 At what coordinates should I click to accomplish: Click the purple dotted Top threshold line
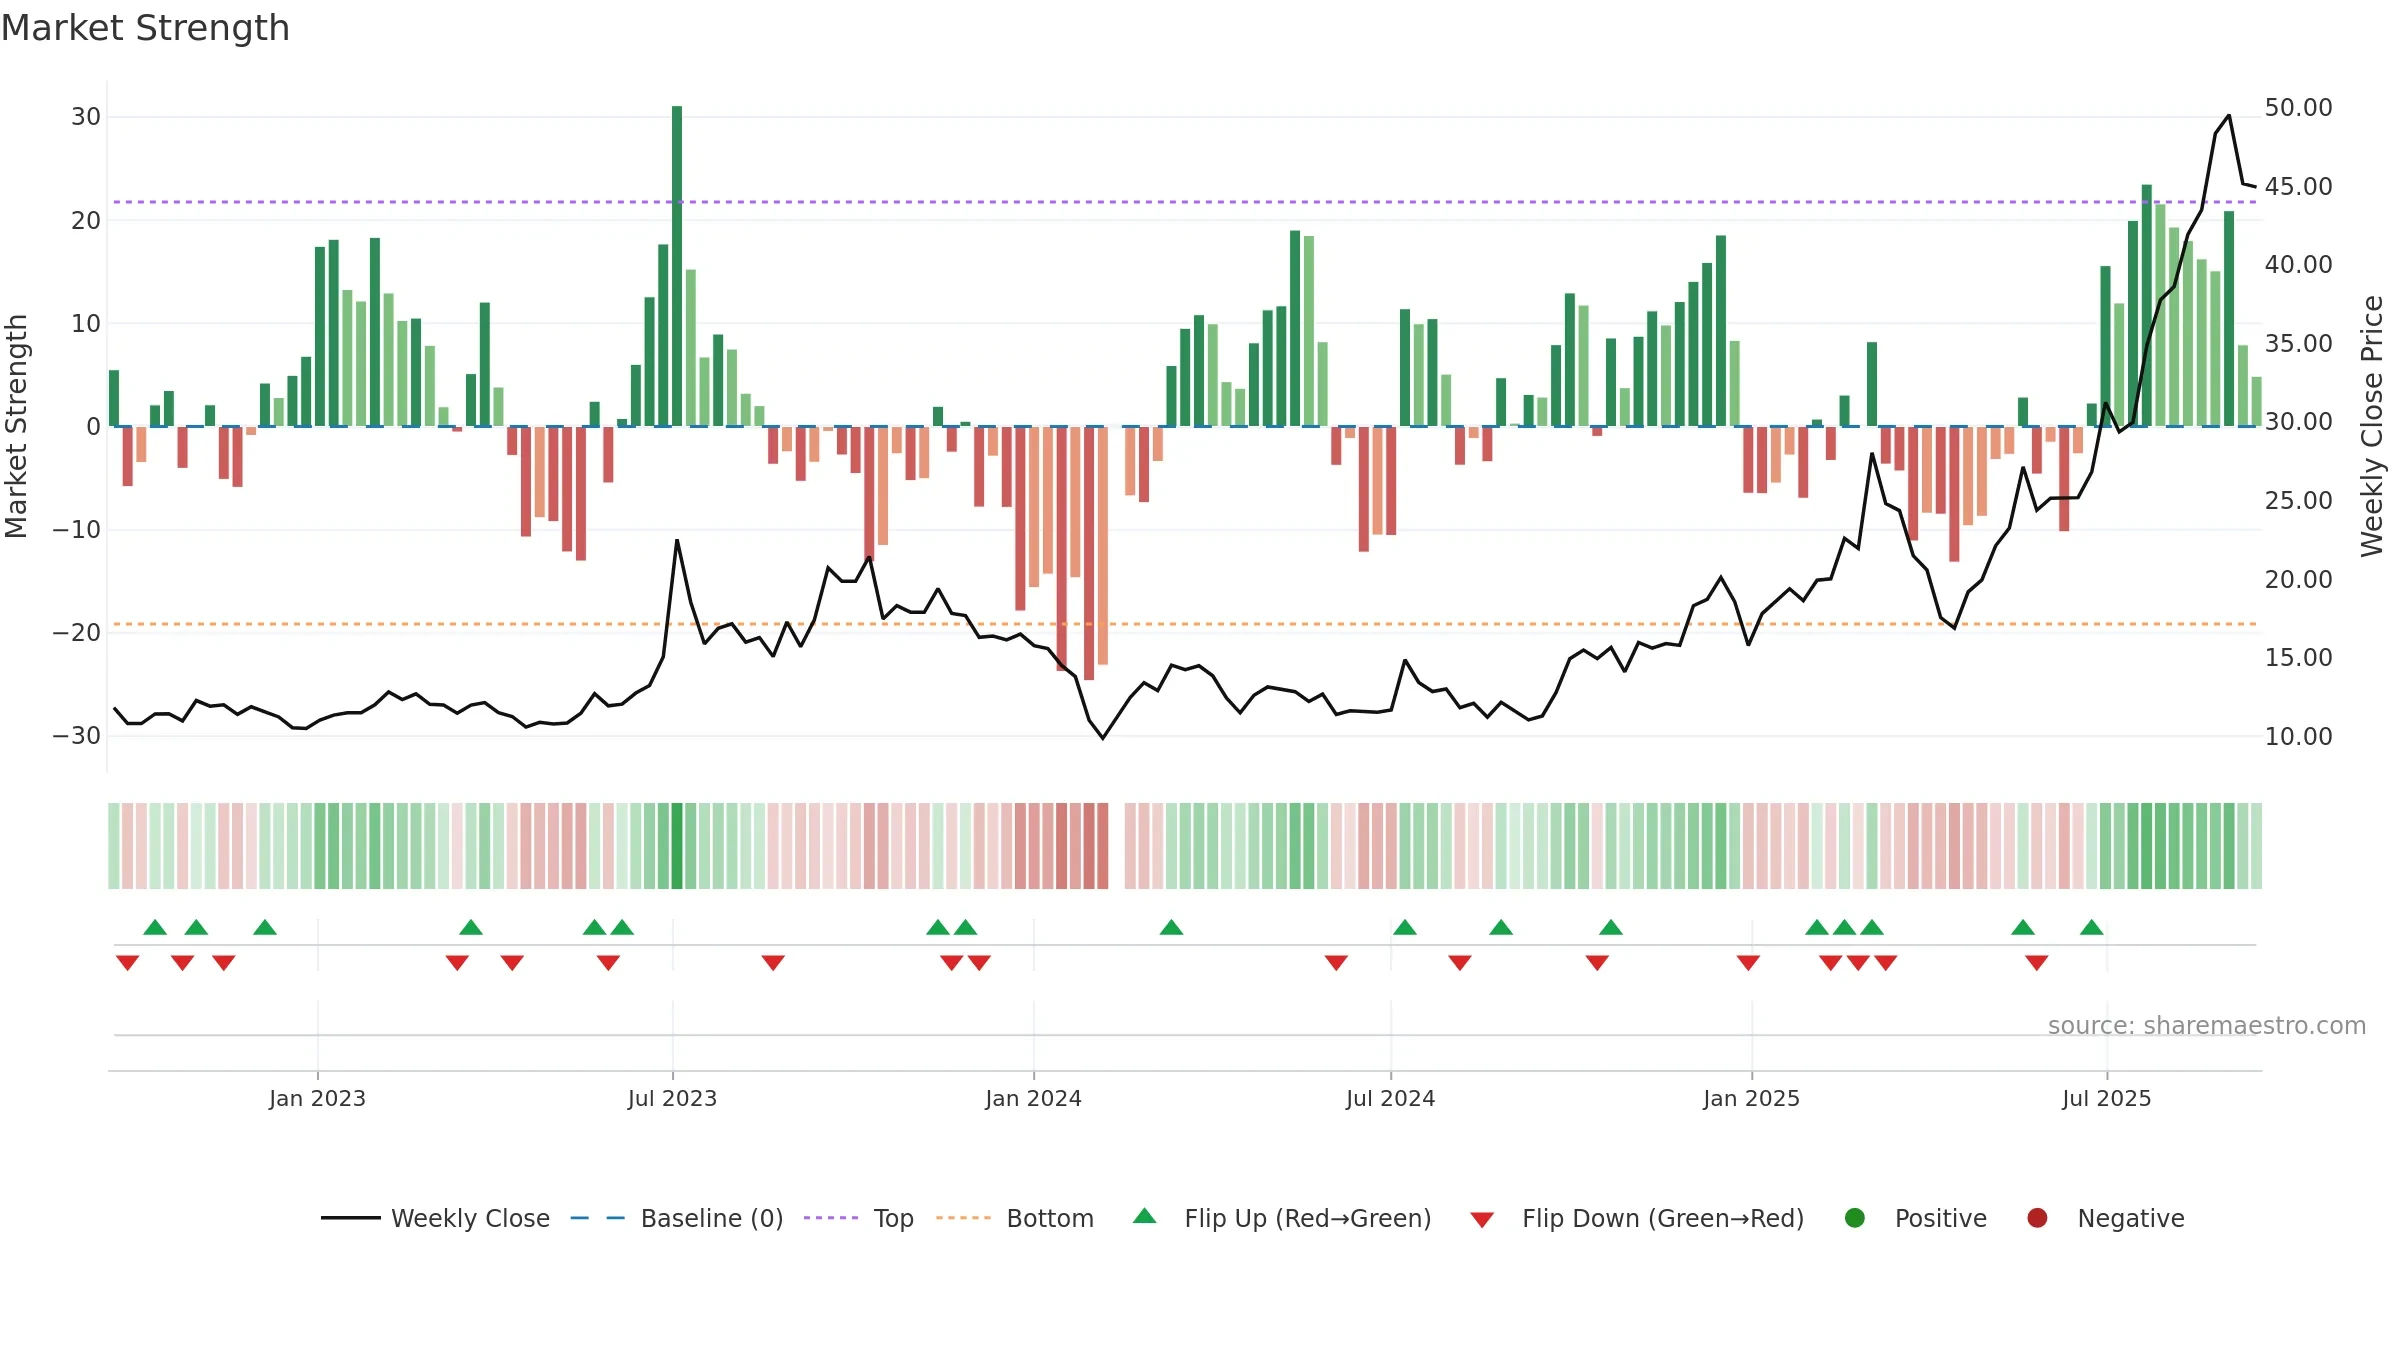point(1185,202)
